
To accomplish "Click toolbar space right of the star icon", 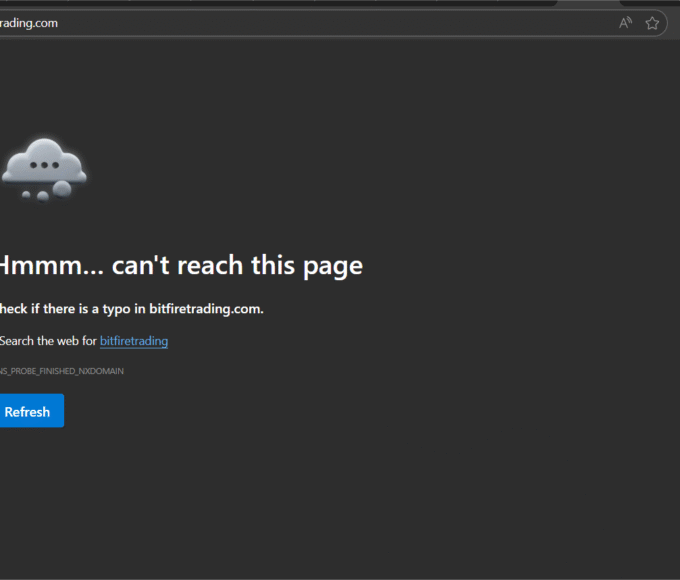I will click(673, 23).
